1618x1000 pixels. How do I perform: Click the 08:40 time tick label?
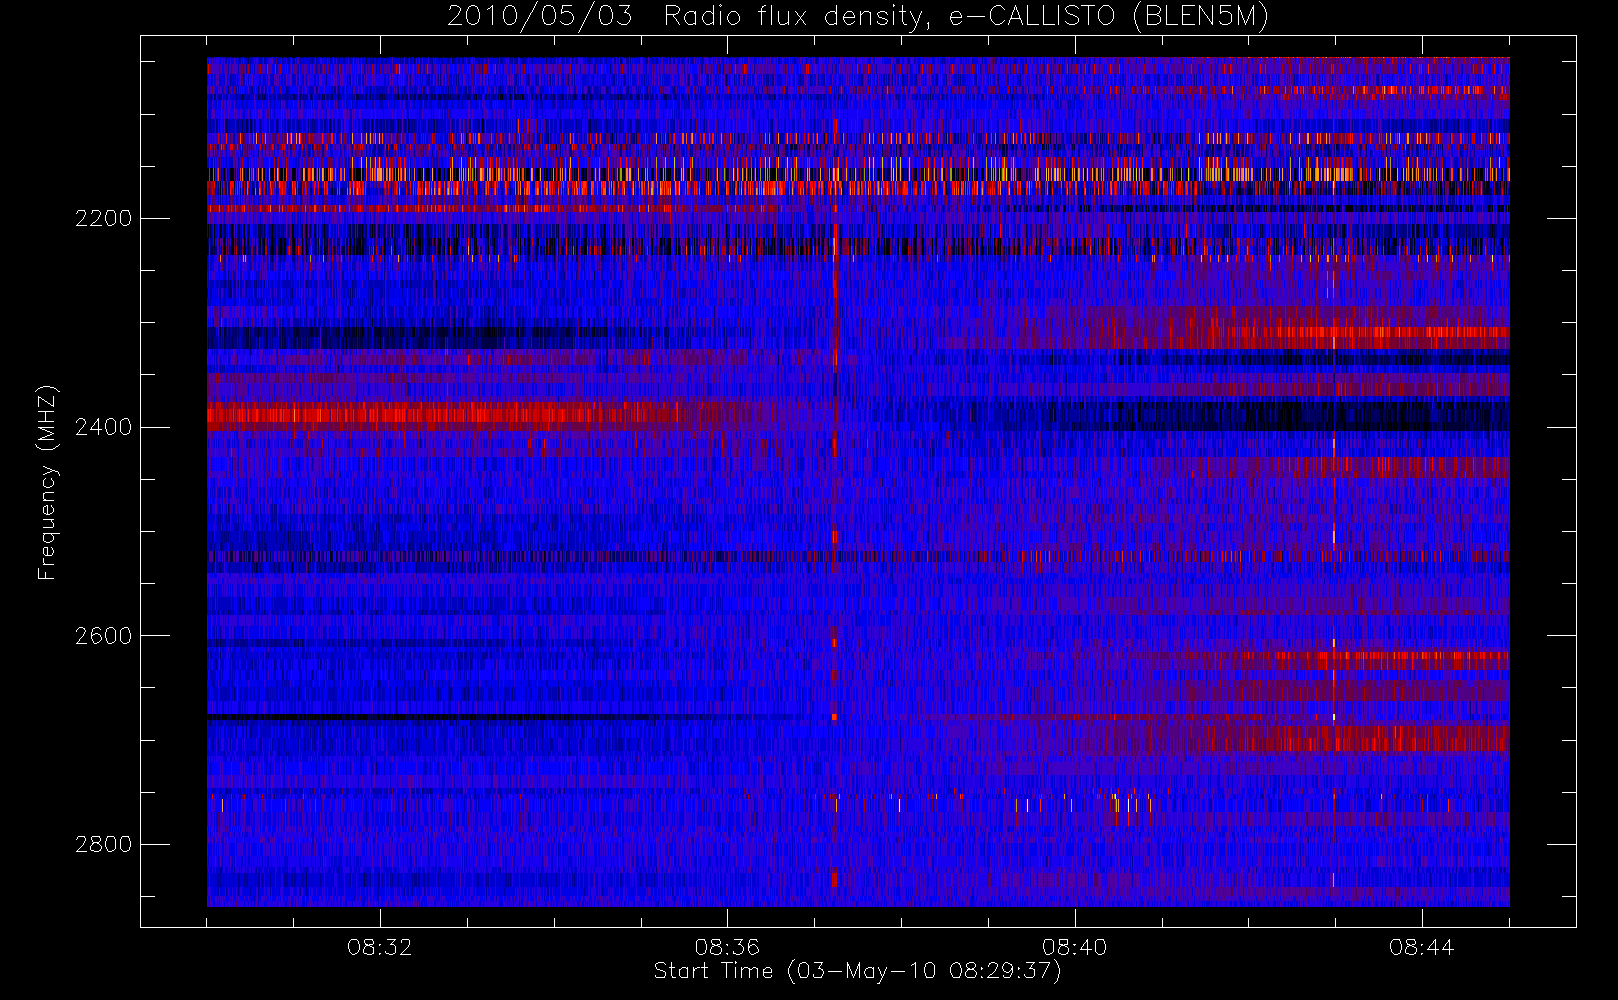click(1074, 946)
